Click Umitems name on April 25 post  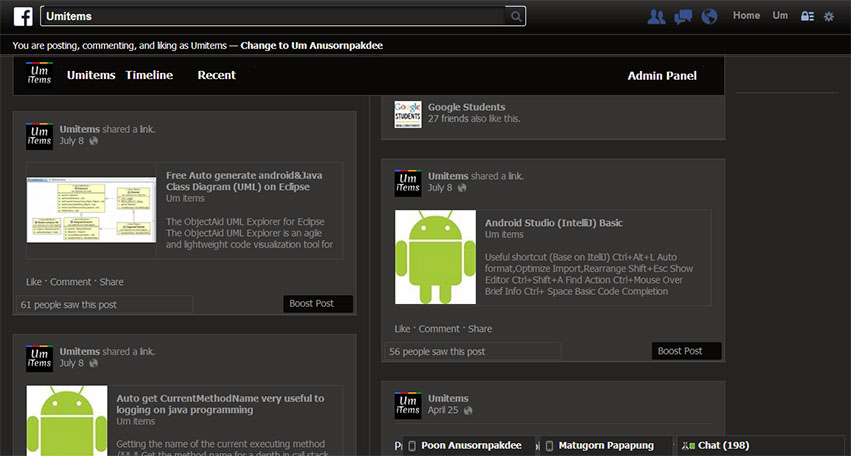[x=448, y=398]
